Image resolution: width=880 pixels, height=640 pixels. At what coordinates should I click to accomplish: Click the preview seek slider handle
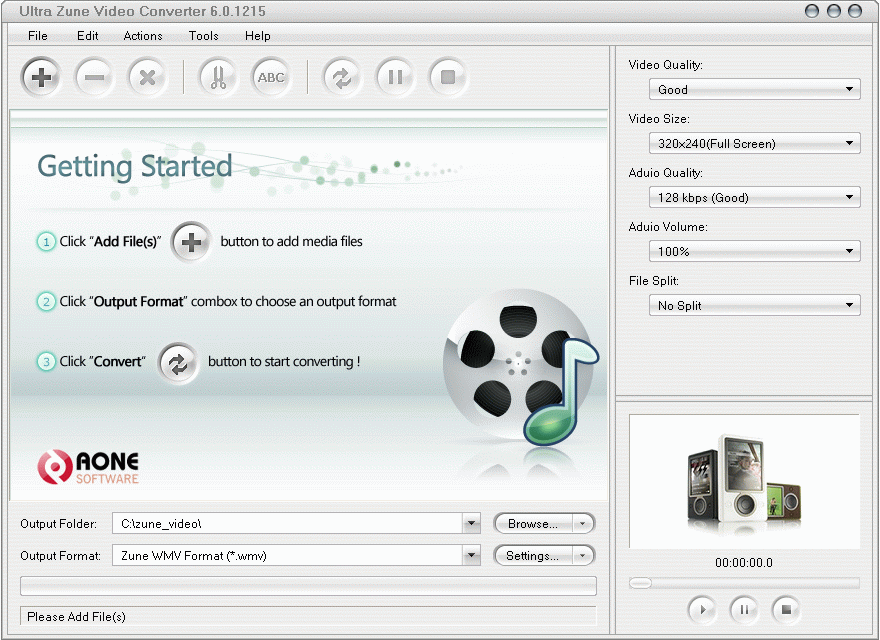point(640,583)
